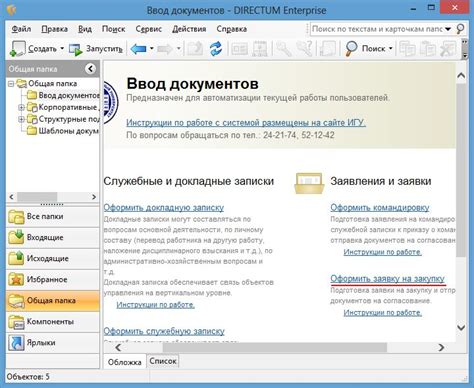Select the Корпоративные folder in the tree
Viewport: 474px width, 388px height.
[64, 107]
